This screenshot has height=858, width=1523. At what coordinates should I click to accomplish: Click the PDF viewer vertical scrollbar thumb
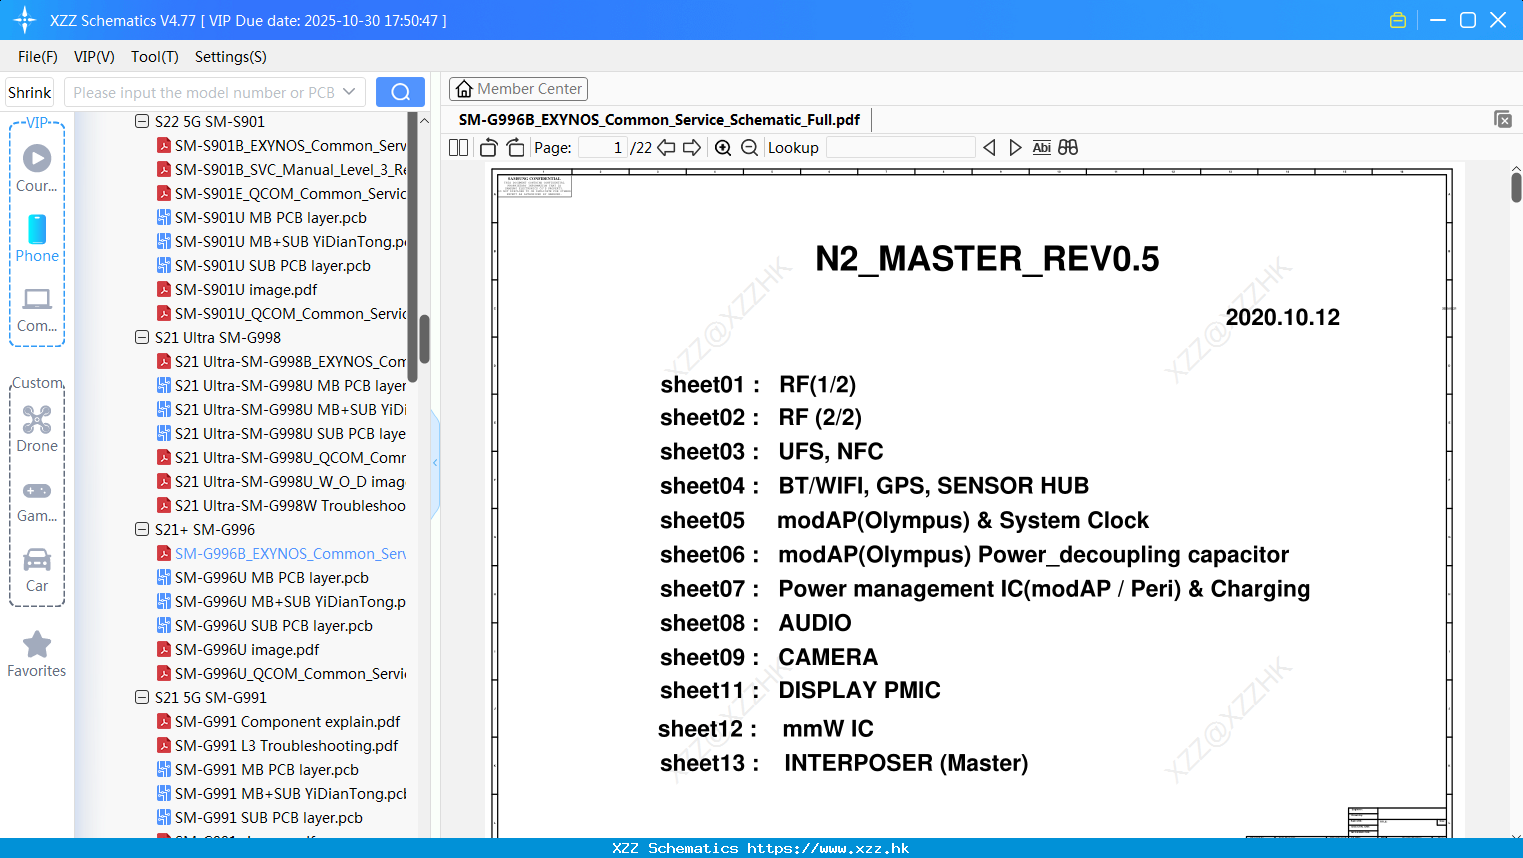pyautogui.click(x=1516, y=187)
